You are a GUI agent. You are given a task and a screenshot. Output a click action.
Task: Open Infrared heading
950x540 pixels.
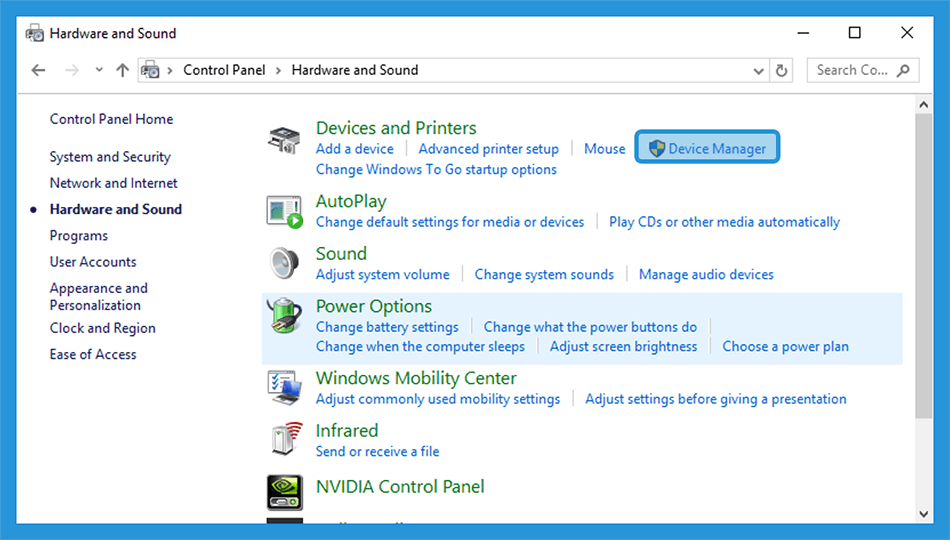tap(347, 431)
